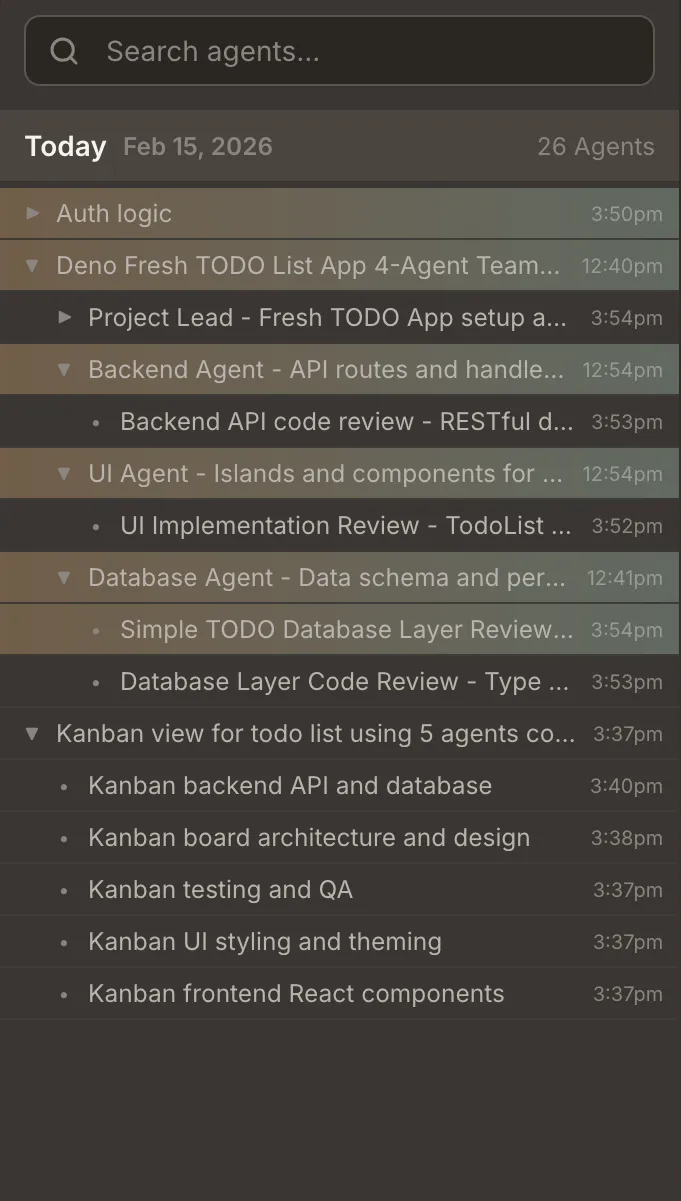
Task: Expand the Auth logic agent entry
Action: pyautogui.click(x=31, y=213)
